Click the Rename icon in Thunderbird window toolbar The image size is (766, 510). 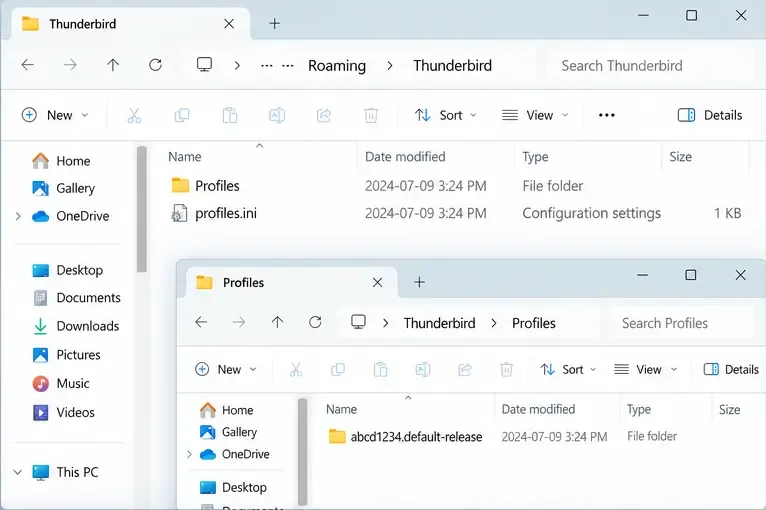click(277, 115)
